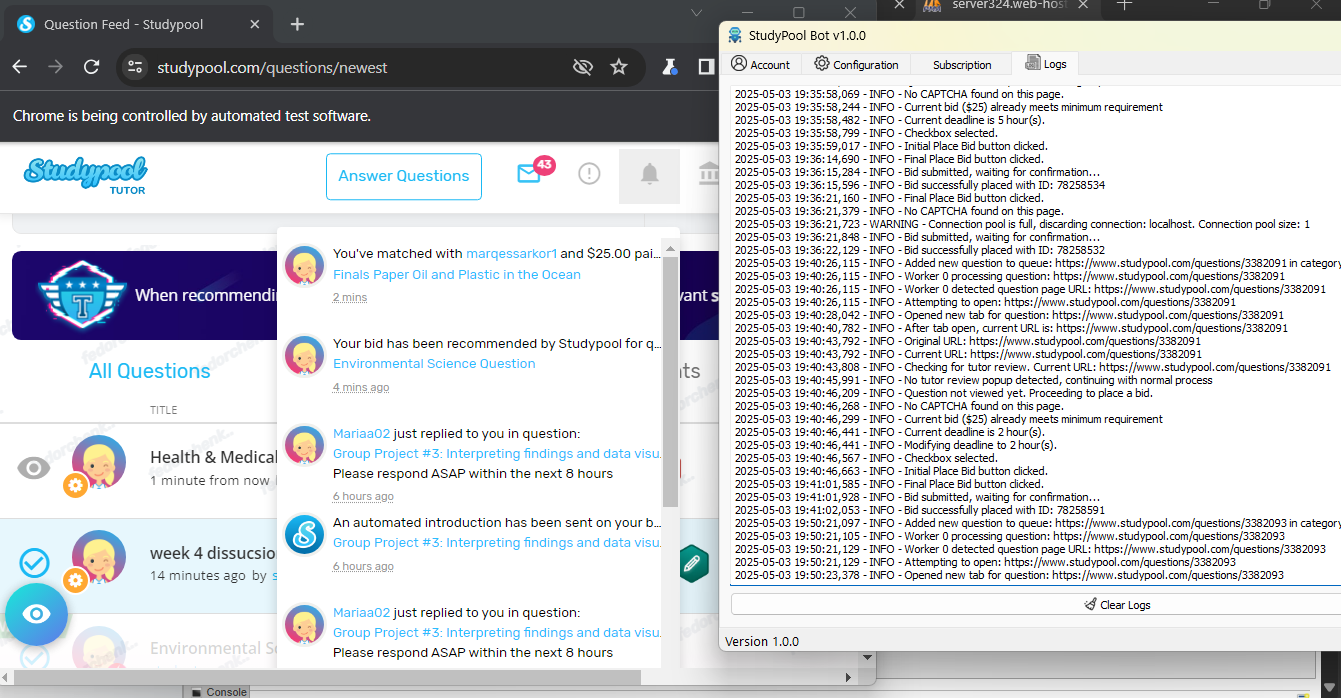
Task: Open new tab in background server324 window
Action: [x=1124, y=5]
